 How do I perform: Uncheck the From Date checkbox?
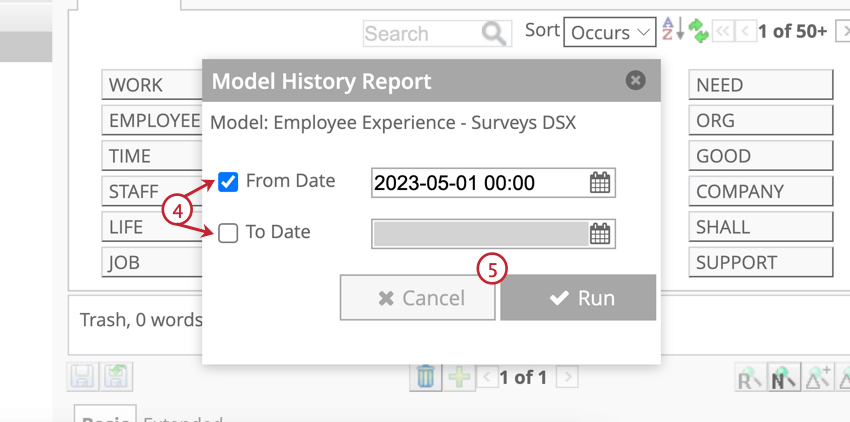point(228,182)
